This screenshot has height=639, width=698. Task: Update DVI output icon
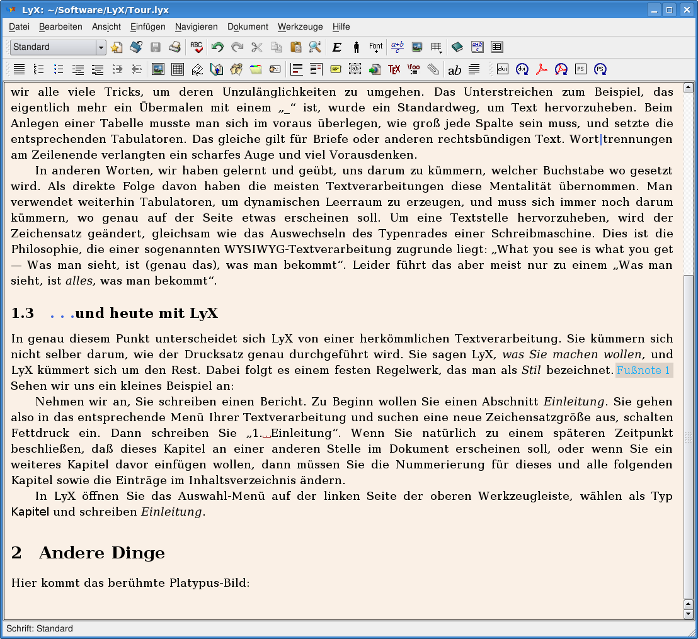click(x=522, y=69)
